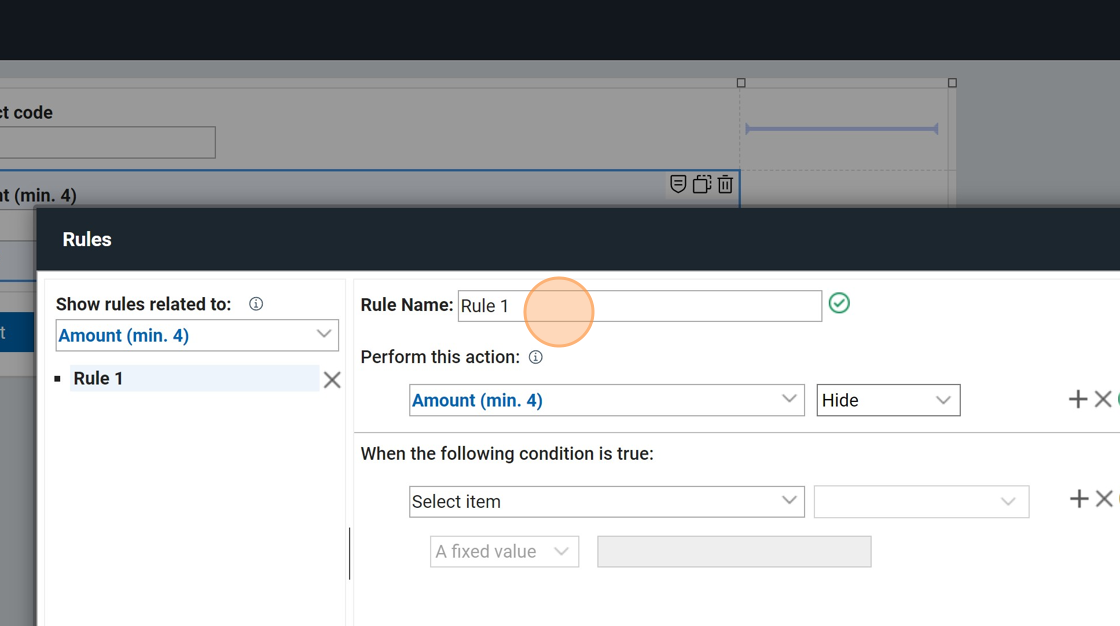Click the green rule name validation checkmark
Image resolution: width=1120 pixels, height=626 pixels.
839,303
